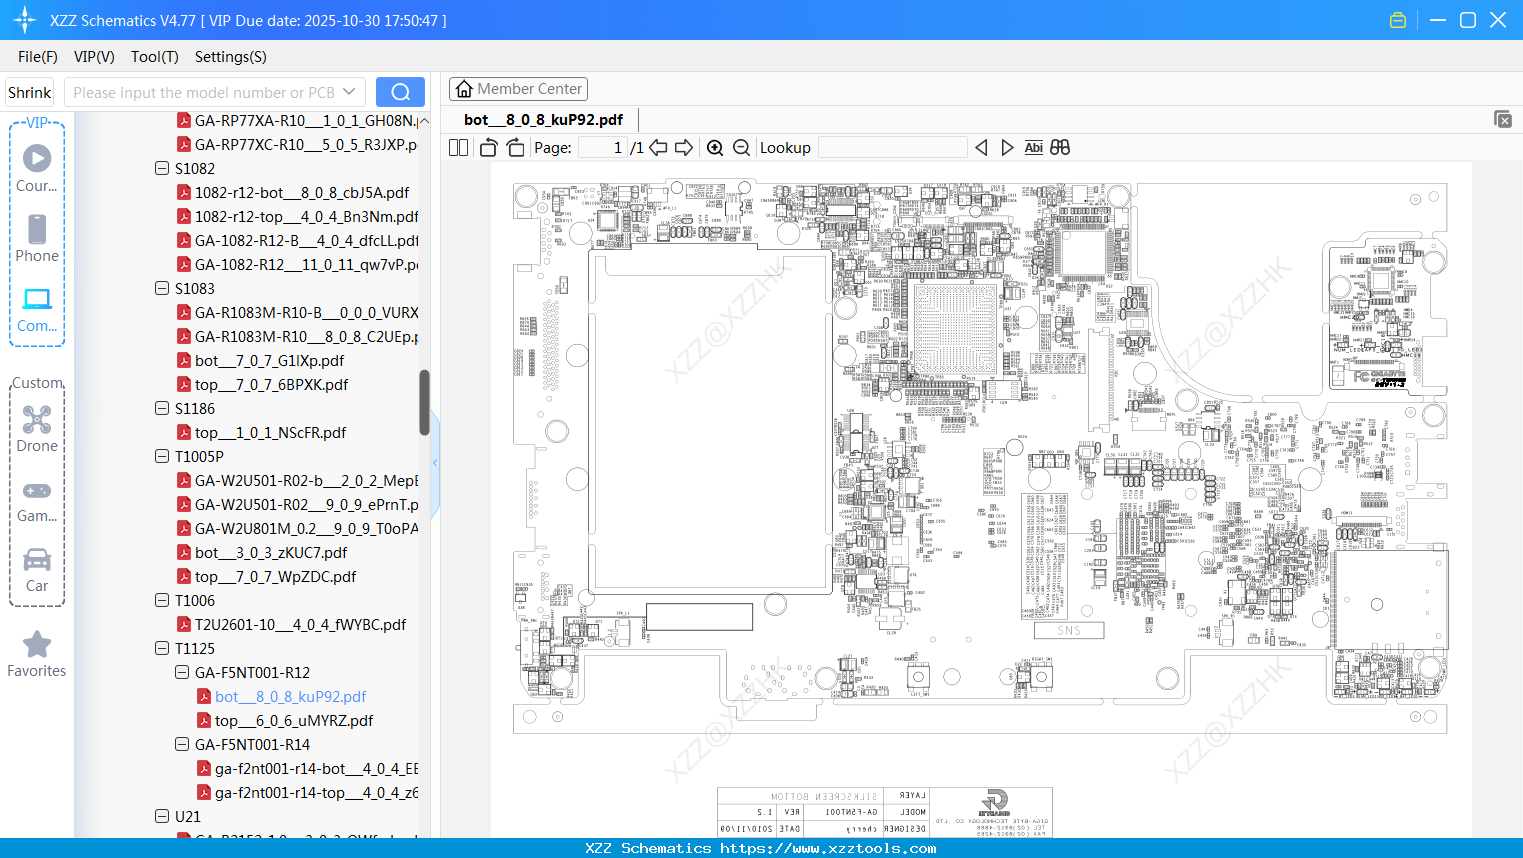Select the highlighted bot__8_0_8_kuP92.pdf file
The width and height of the screenshot is (1523, 858).
coord(290,696)
